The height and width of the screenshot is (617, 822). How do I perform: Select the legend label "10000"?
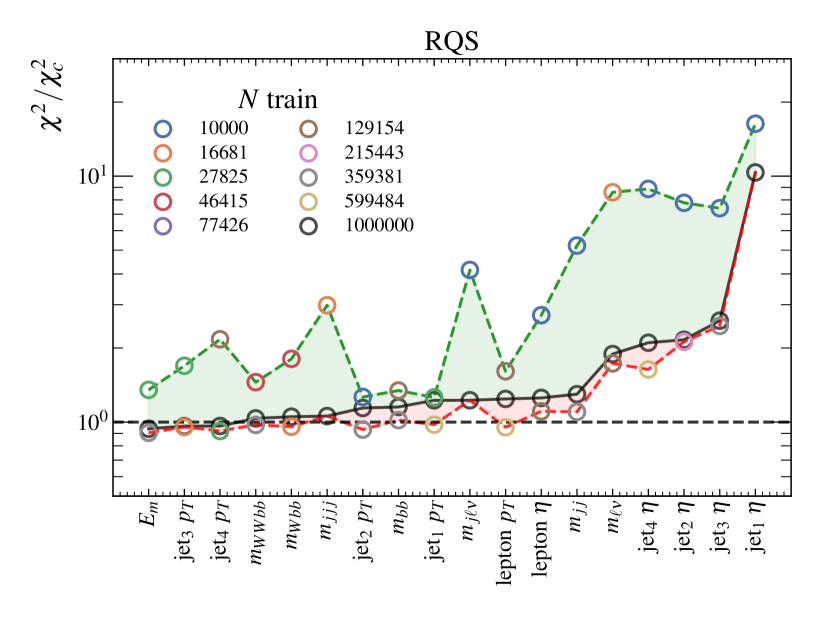(224, 128)
